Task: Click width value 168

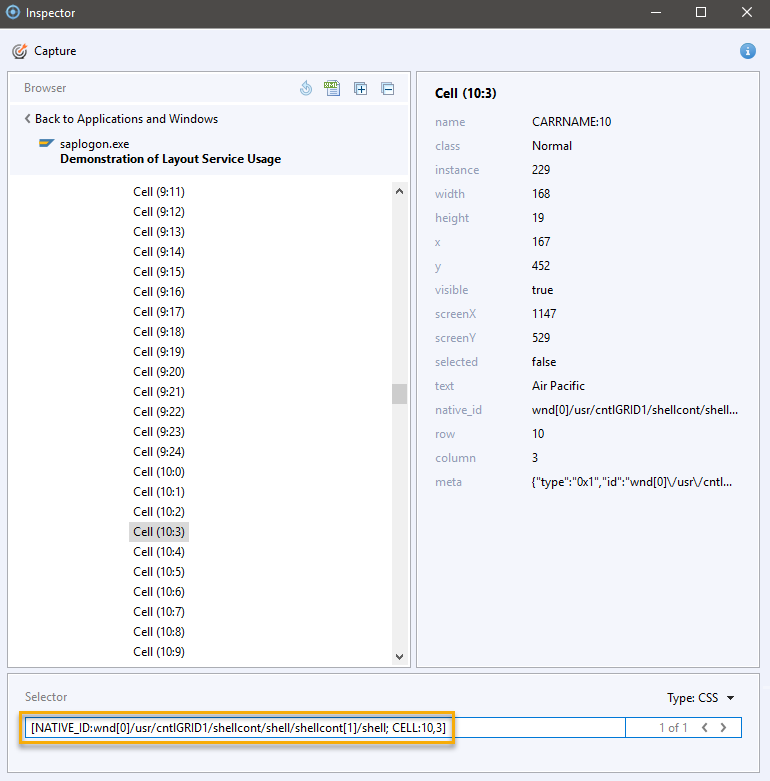Action: (x=541, y=193)
